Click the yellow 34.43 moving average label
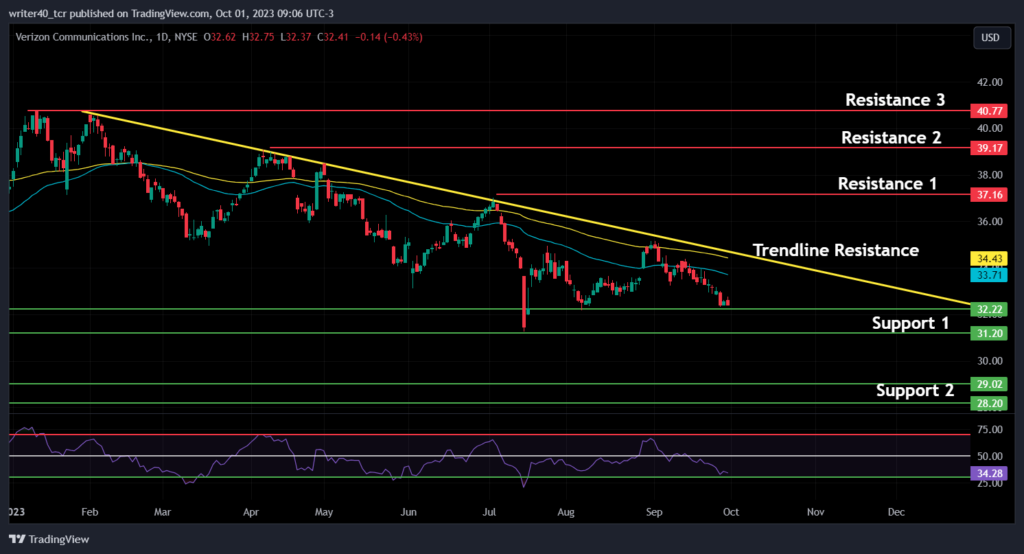This screenshot has width=1024, height=554. click(x=989, y=259)
